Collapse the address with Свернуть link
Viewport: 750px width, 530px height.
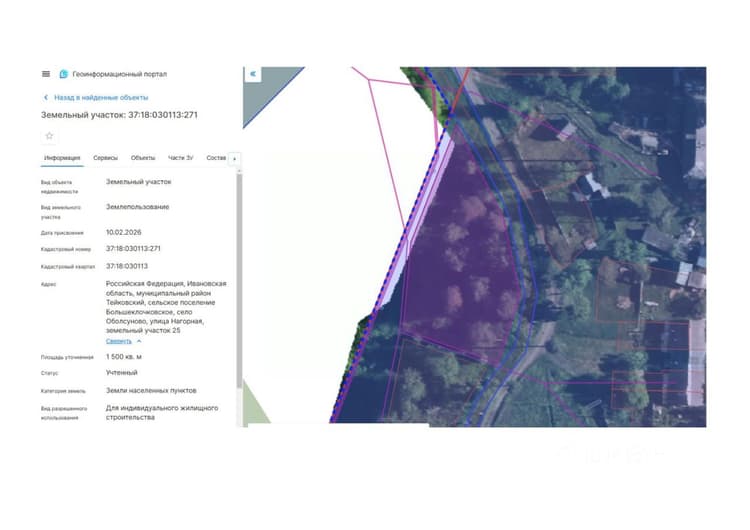[119, 341]
